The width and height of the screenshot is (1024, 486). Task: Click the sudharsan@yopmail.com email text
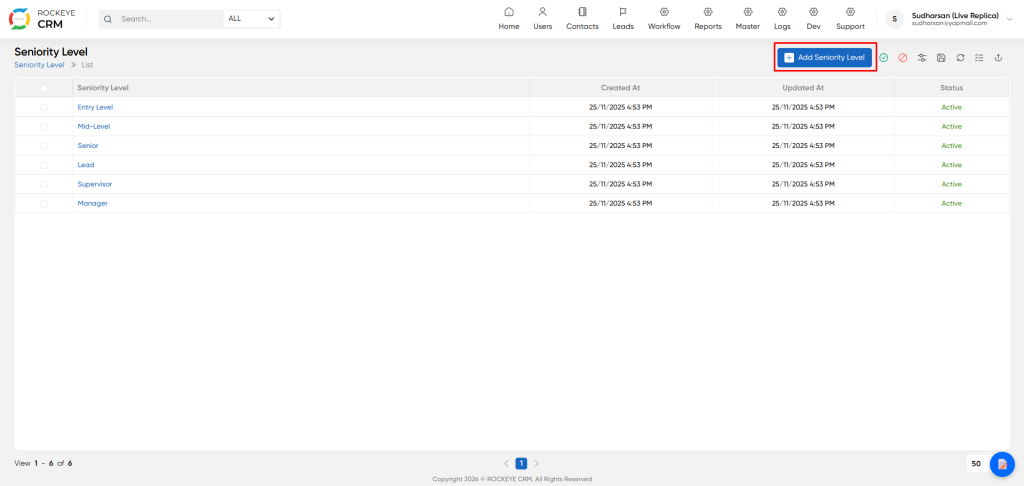(949, 24)
